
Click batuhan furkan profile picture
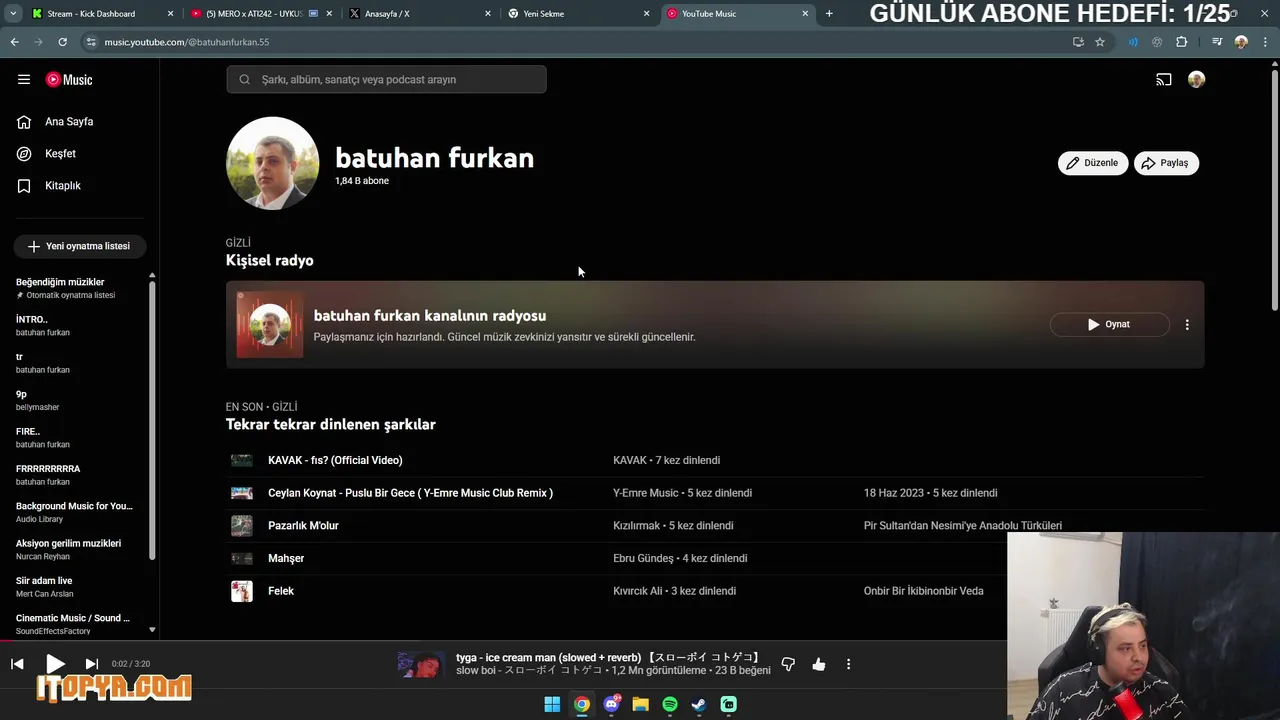pyautogui.click(x=272, y=163)
